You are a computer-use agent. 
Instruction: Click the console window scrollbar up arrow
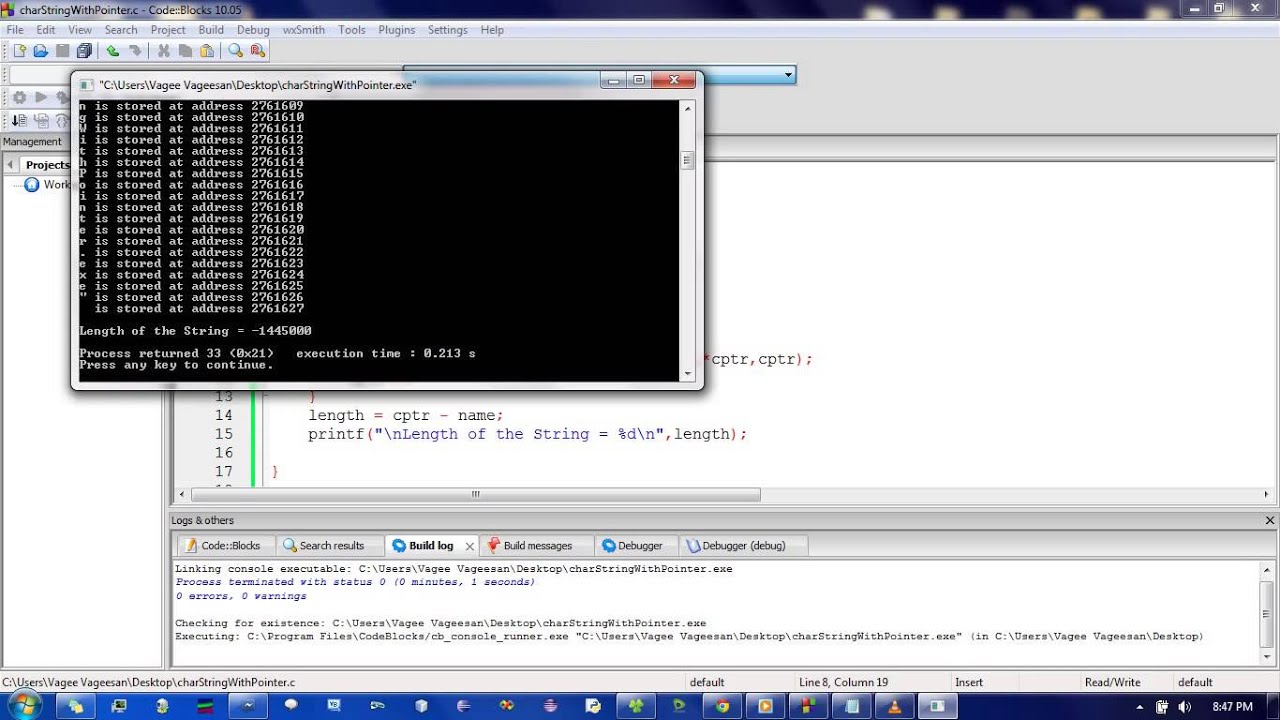[x=687, y=107]
